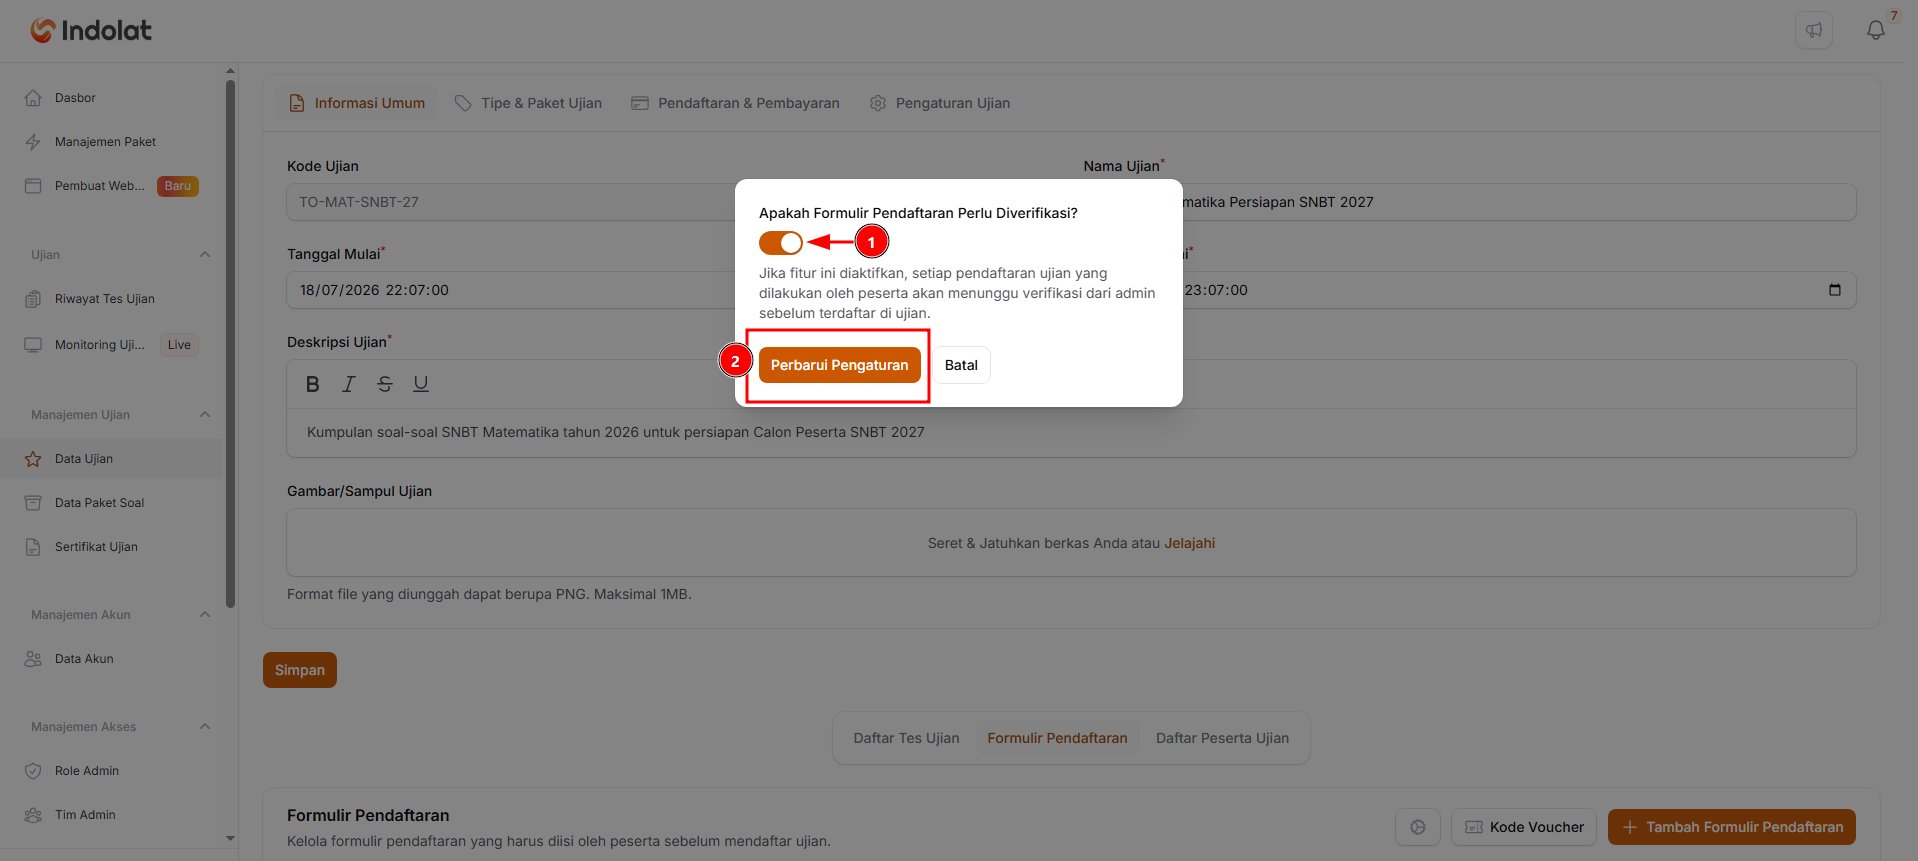Toggle the registration form verification switch
Image resolution: width=1918 pixels, height=861 pixels.
pos(780,243)
